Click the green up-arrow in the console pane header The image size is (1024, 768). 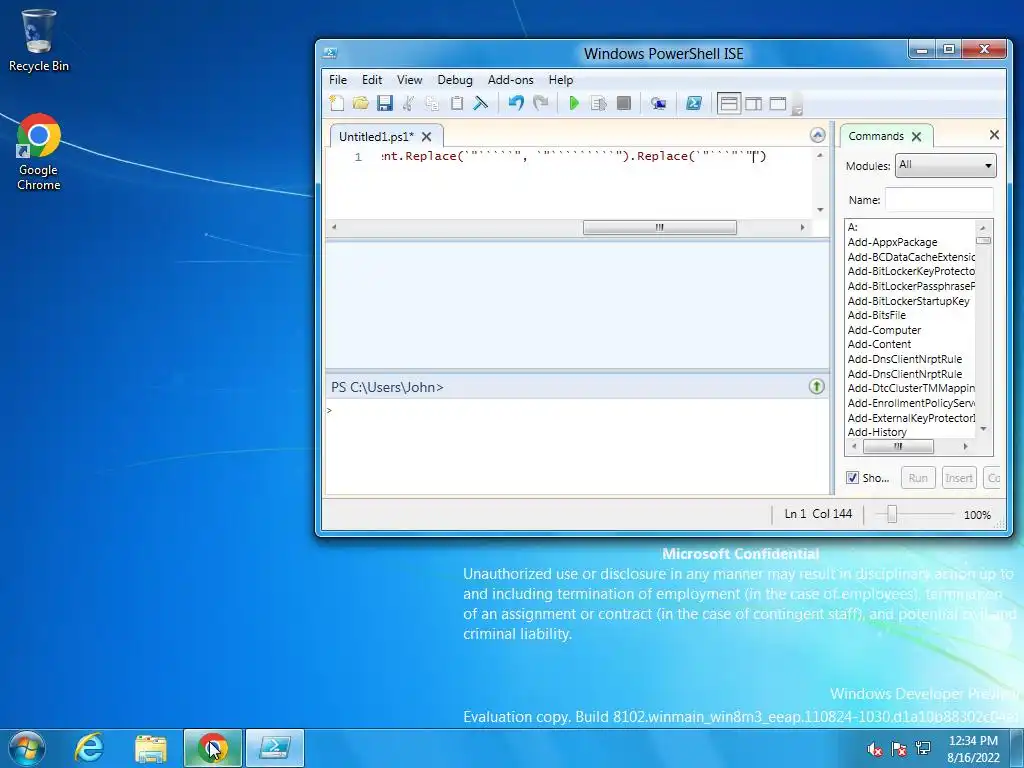pyautogui.click(x=816, y=386)
